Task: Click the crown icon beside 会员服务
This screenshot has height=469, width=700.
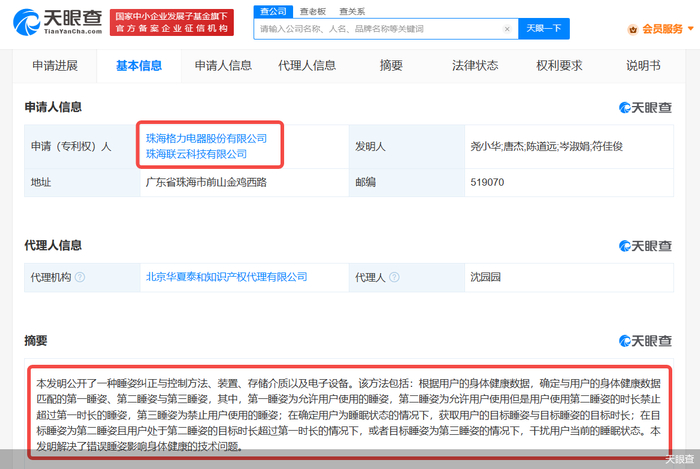Action: click(x=632, y=29)
